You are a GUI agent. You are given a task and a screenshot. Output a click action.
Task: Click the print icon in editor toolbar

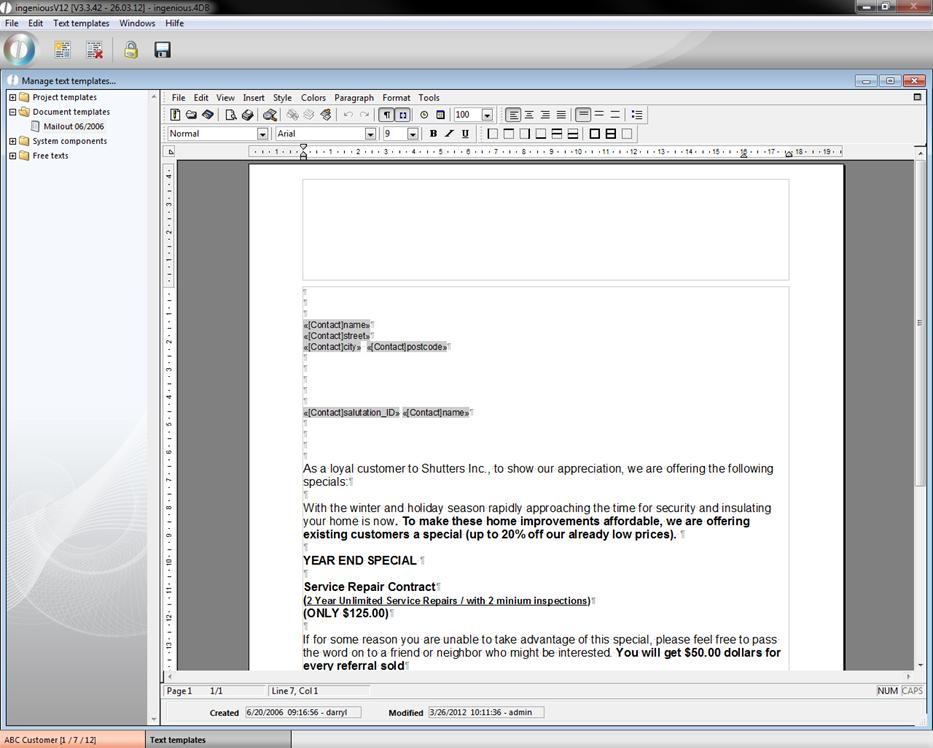[247, 115]
